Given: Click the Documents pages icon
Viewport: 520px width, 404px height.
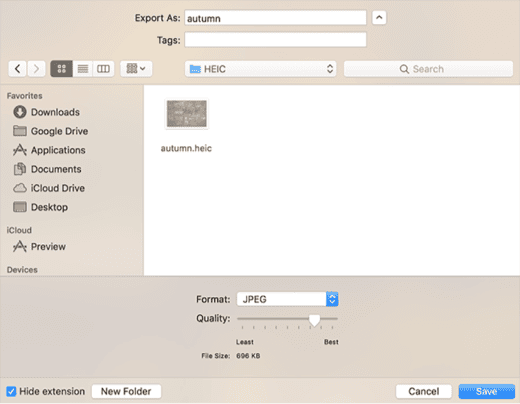Looking at the screenshot, I should coord(20,169).
